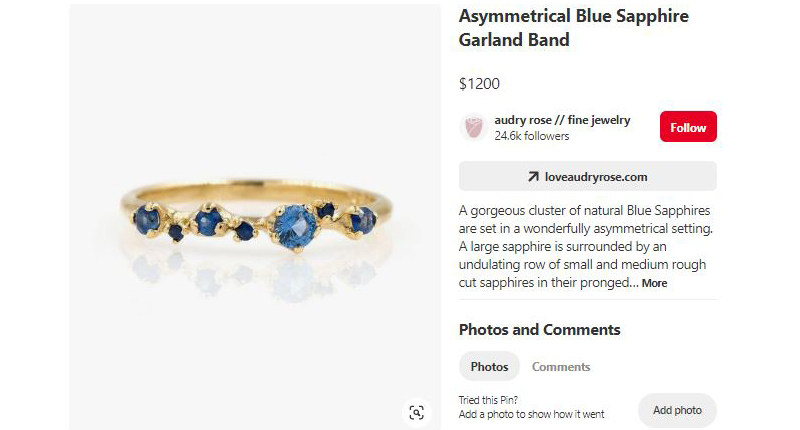The image size is (800, 430).
Task: Click the leftmost sapphire on the ring
Action: tap(147, 217)
